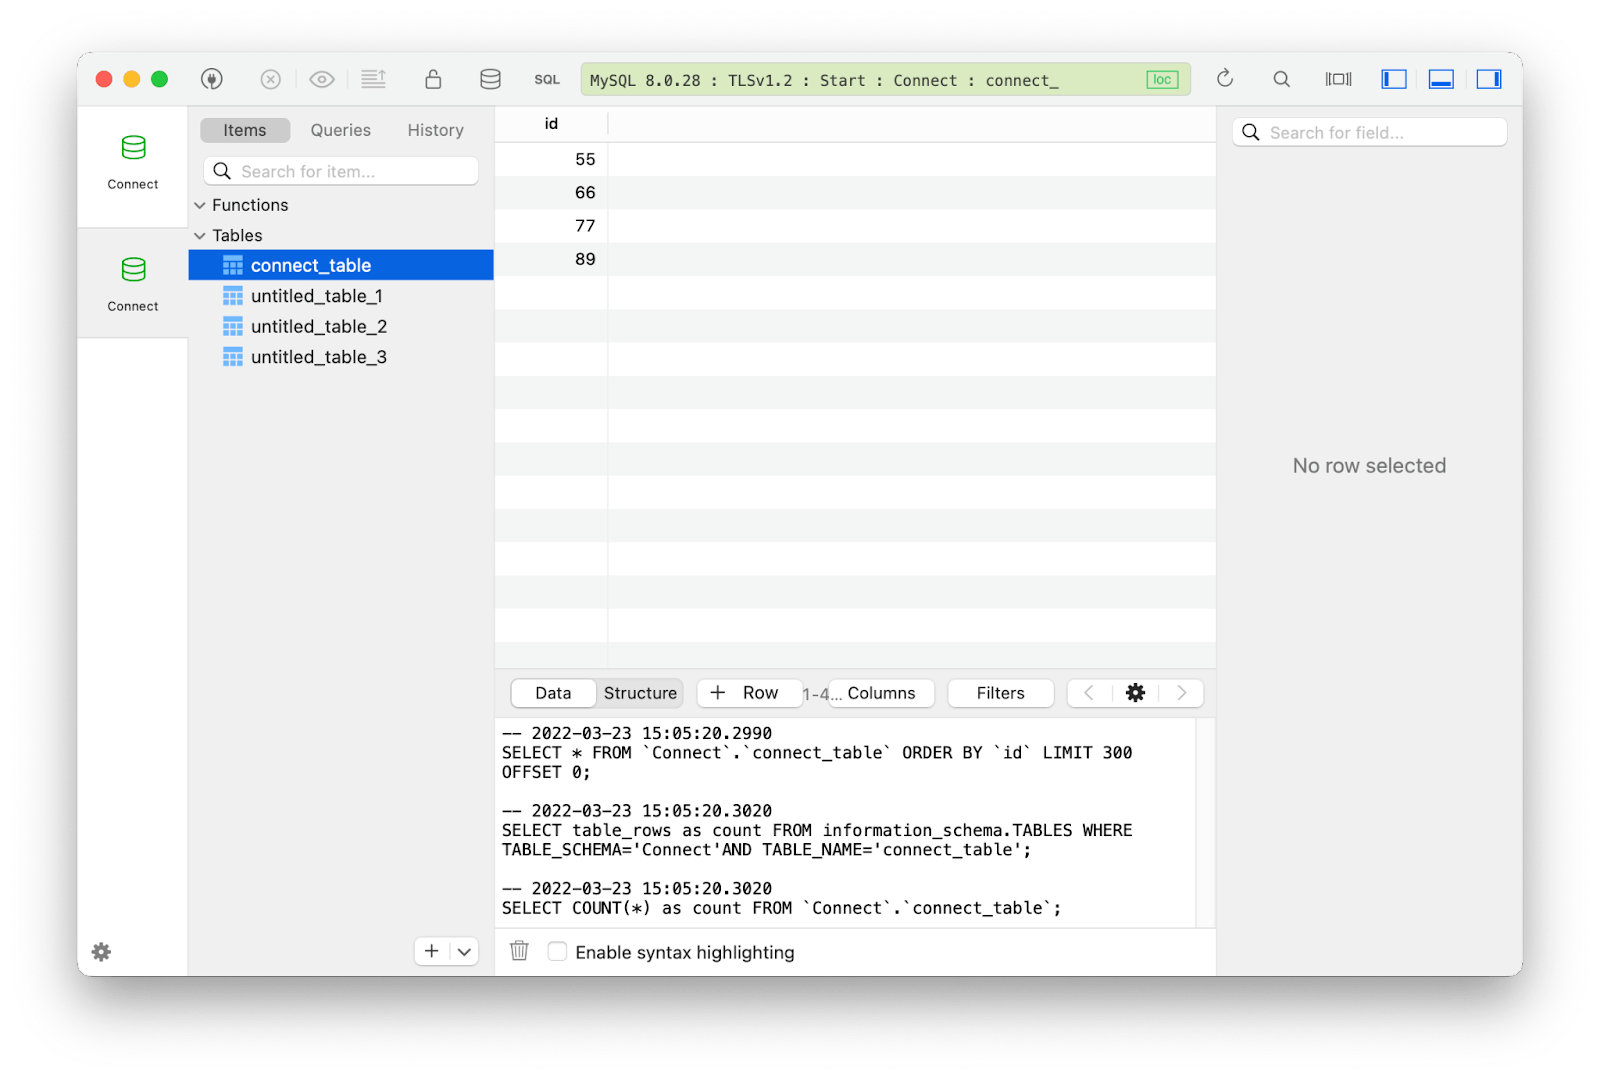Viewport: 1600px width, 1079px height.
Task: Toggle the left sidebar panel visibility
Action: click(x=1394, y=79)
